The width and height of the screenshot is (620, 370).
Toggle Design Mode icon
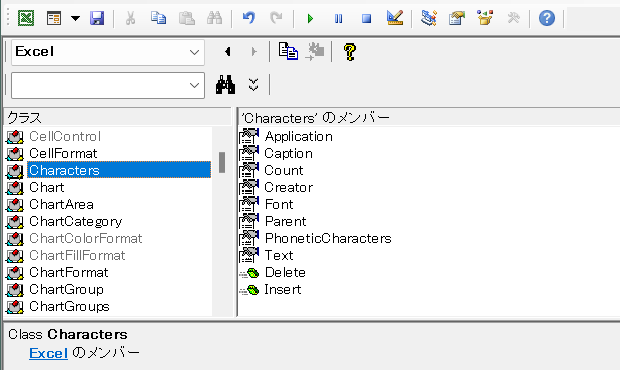tap(395, 18)
